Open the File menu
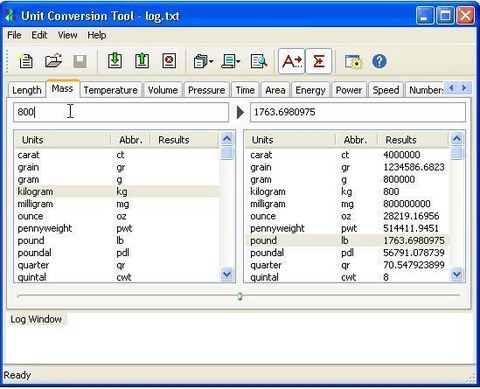480x389 pixels. [14, 35]
